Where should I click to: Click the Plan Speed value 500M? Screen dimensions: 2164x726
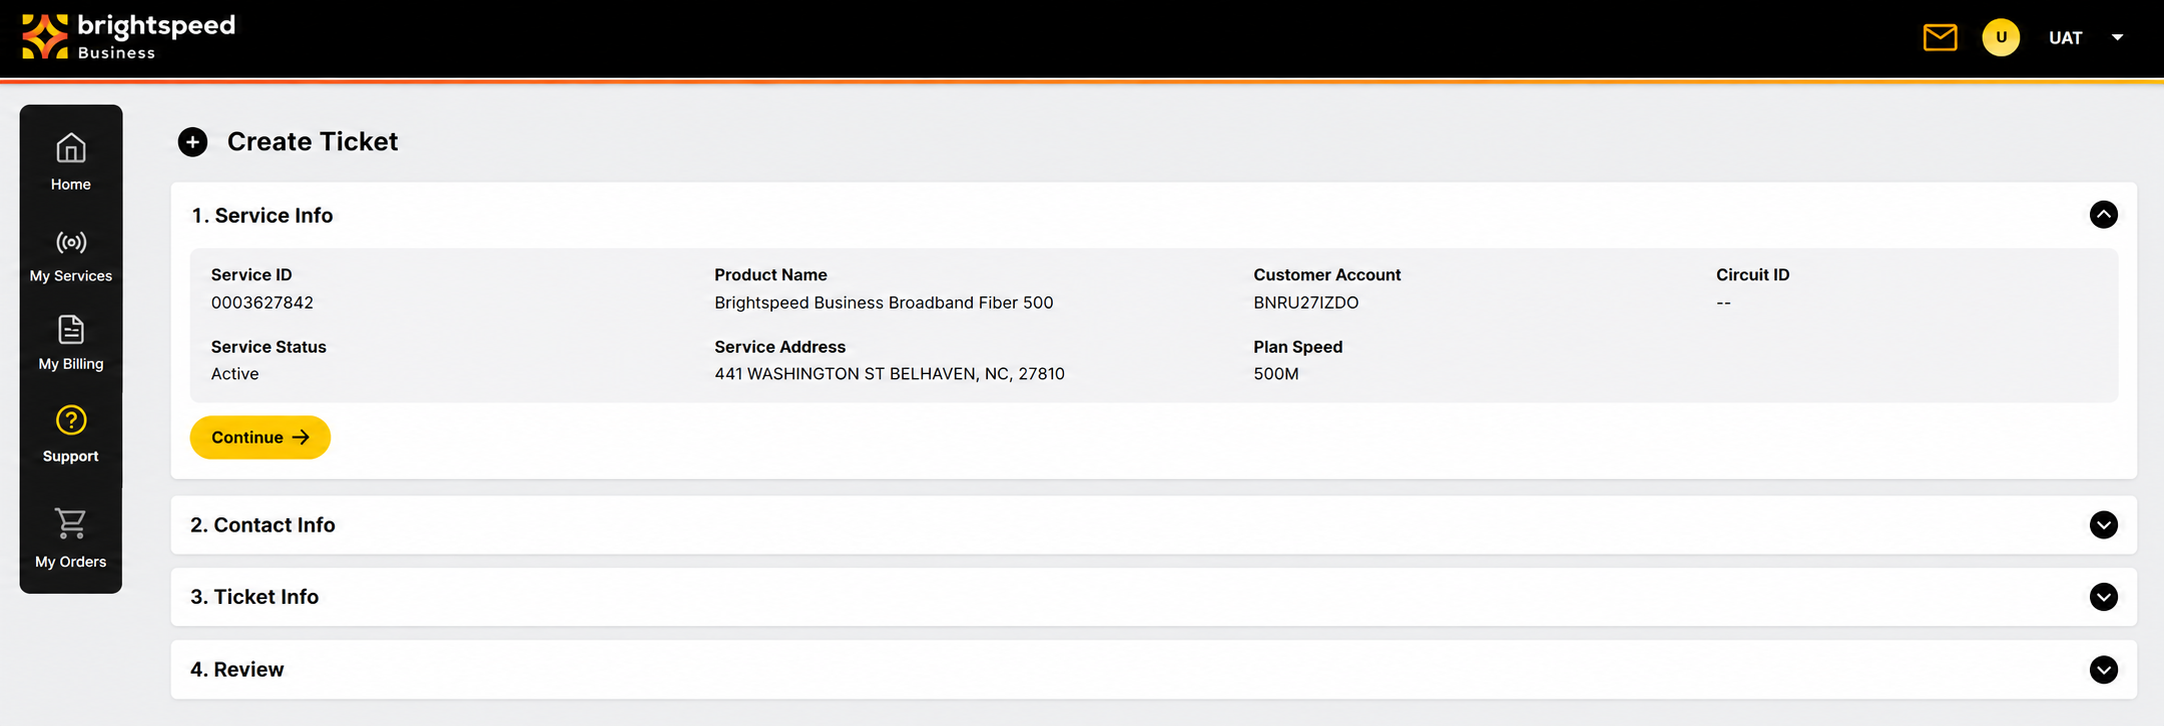[1276, 374]
